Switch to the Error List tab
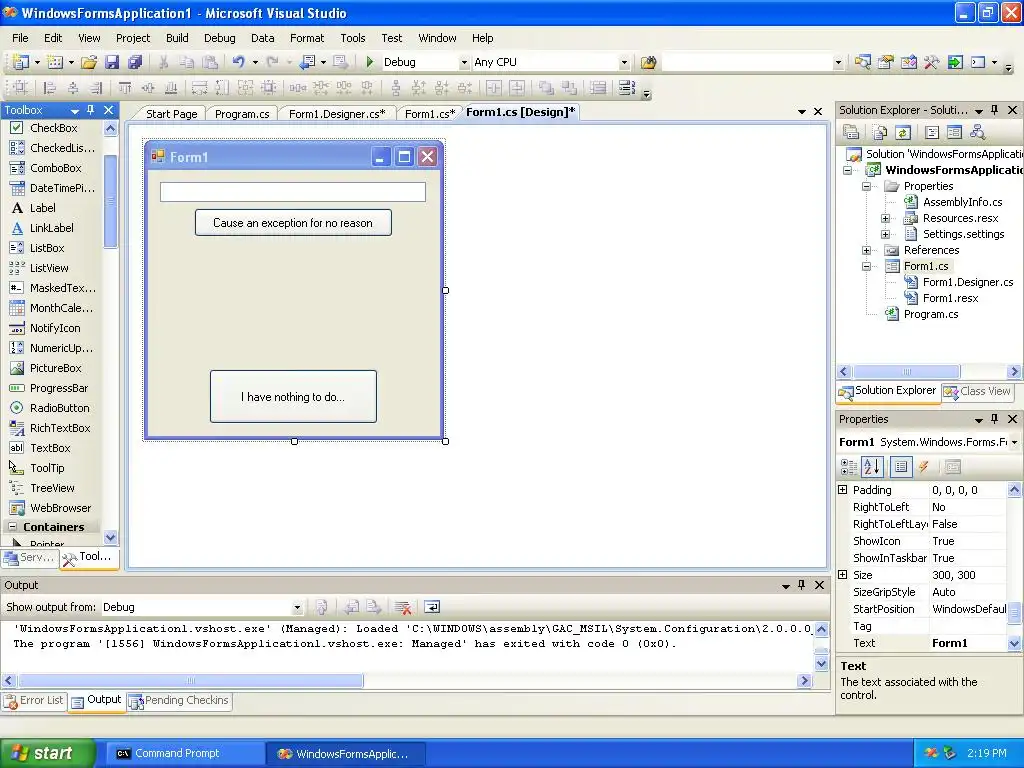Screen dimensions: 1024x768 tap(34, 700)
